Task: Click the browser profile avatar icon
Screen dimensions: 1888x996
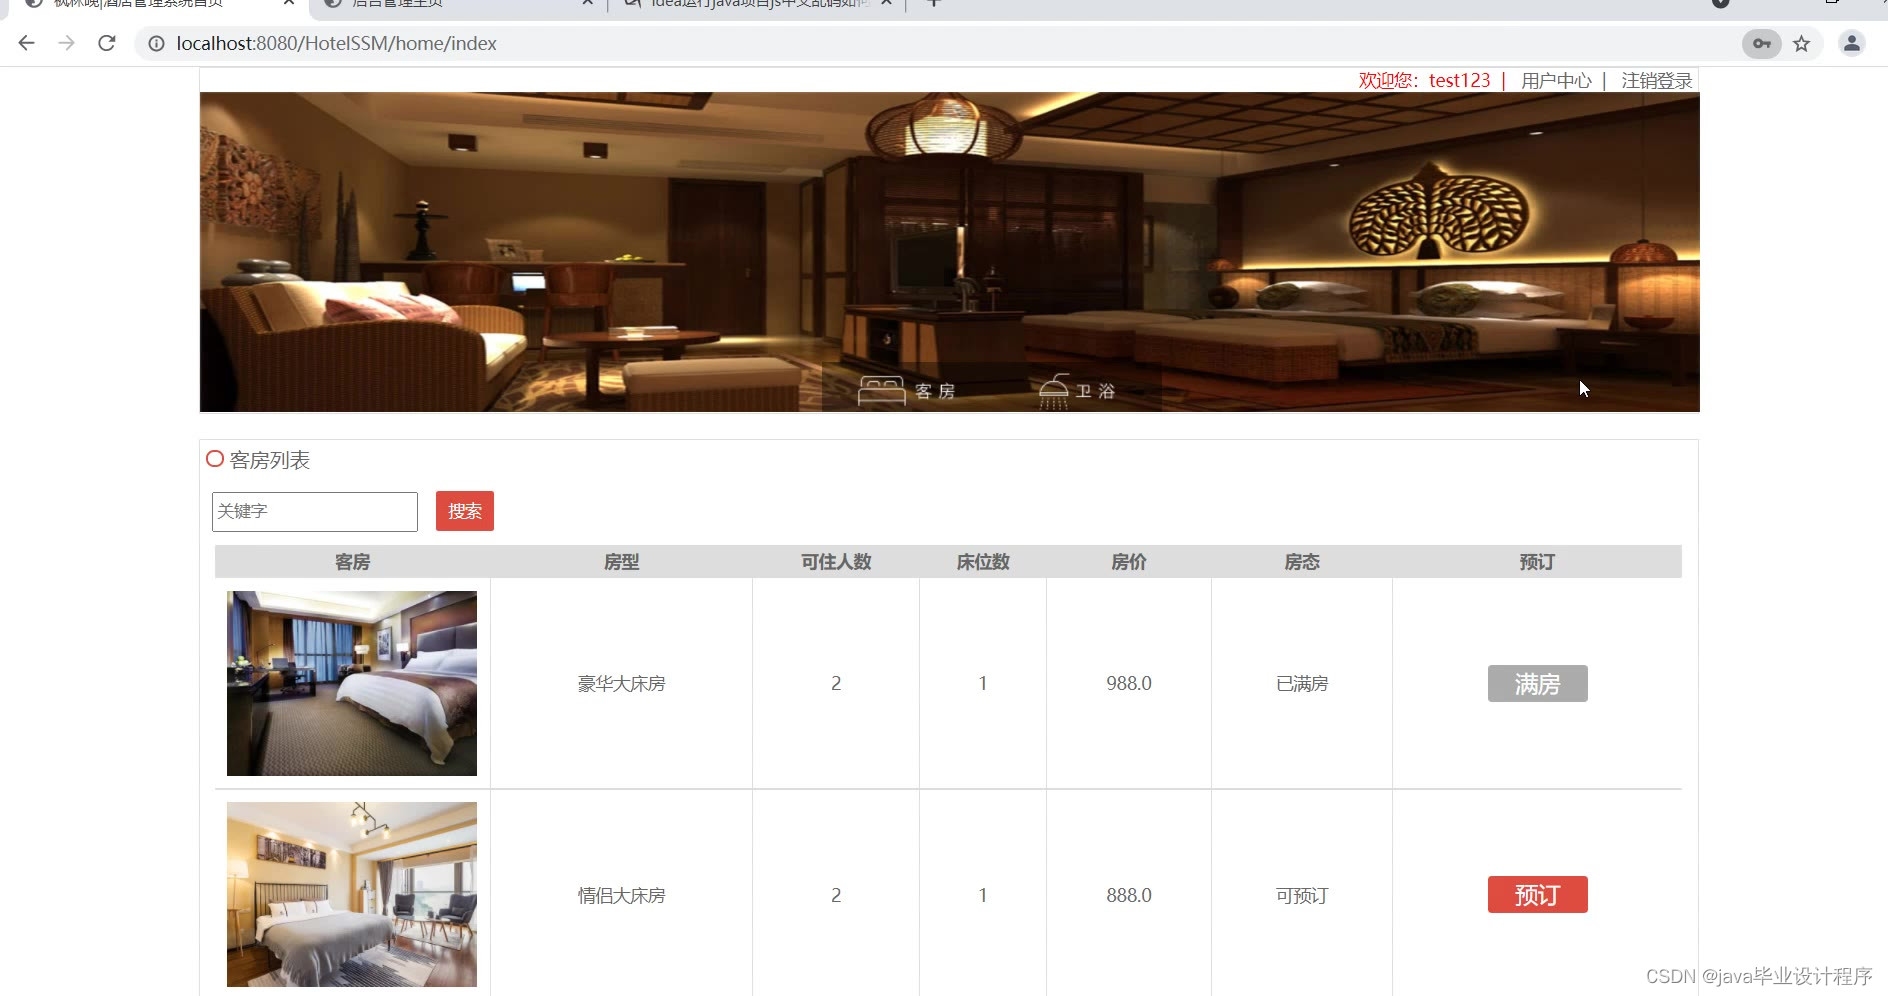Action: point(1852,44)
